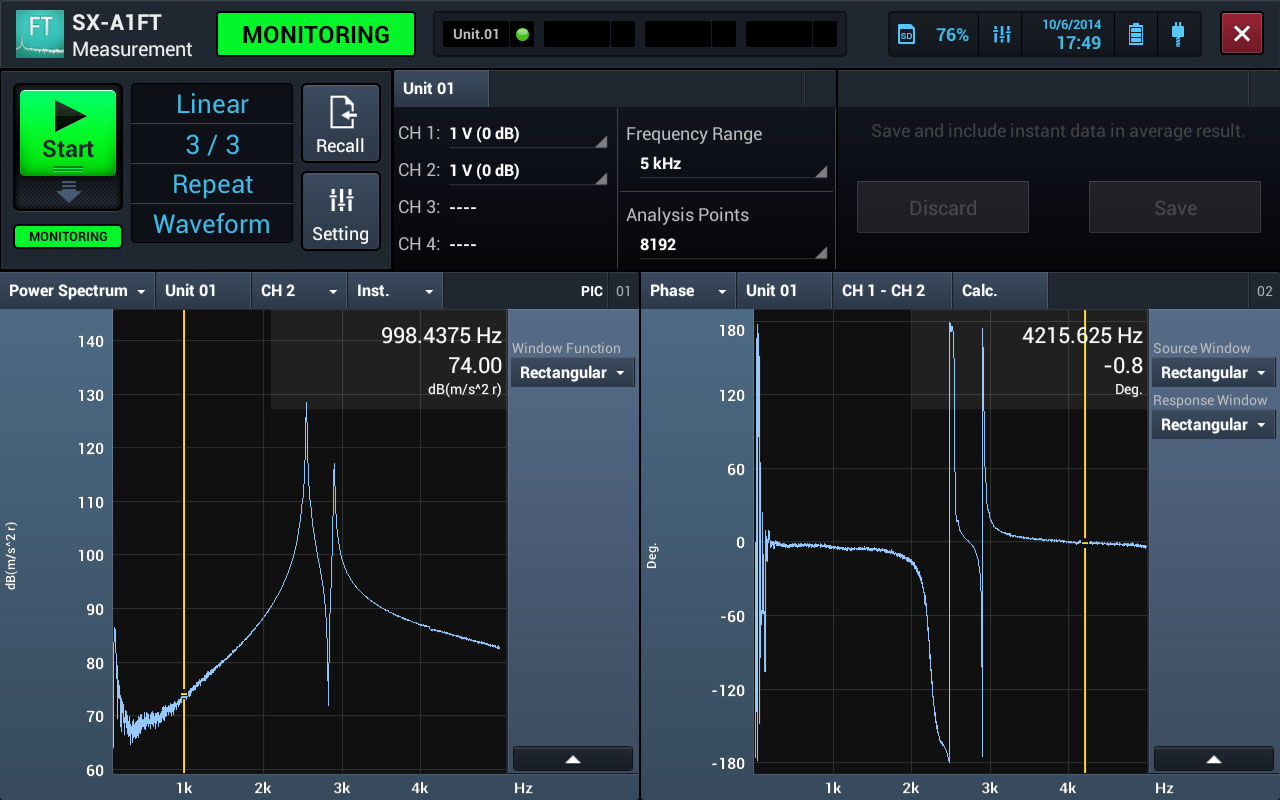Screen dimensions: 1280x800
Task: Tap the battery status icon
Action: (x=1135, y=35)
